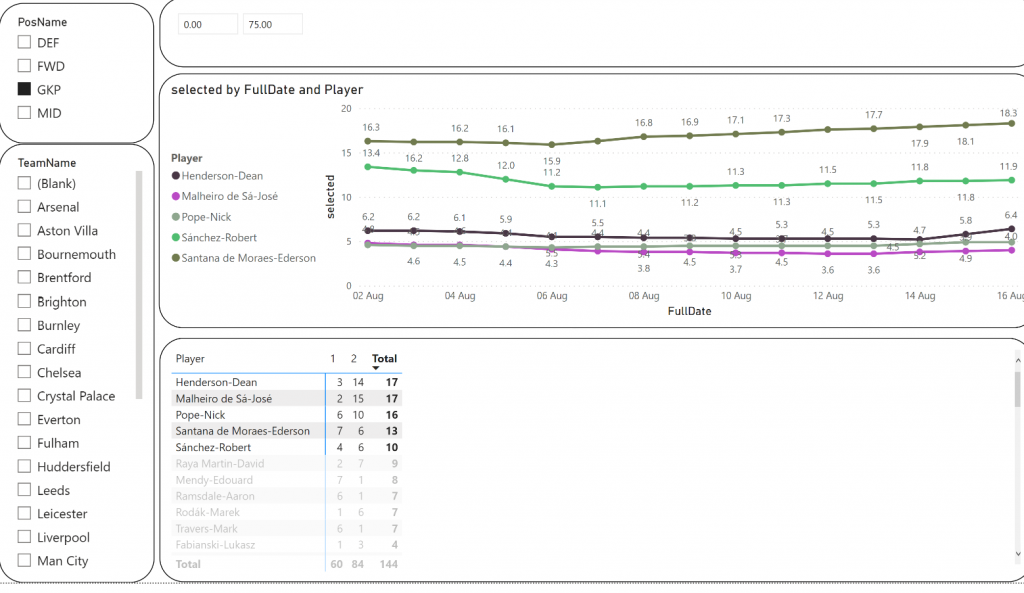Screen dimensions: 1024x593
Task: Toggle the Huddersfield team checkbox
Action: pos(24,466)
